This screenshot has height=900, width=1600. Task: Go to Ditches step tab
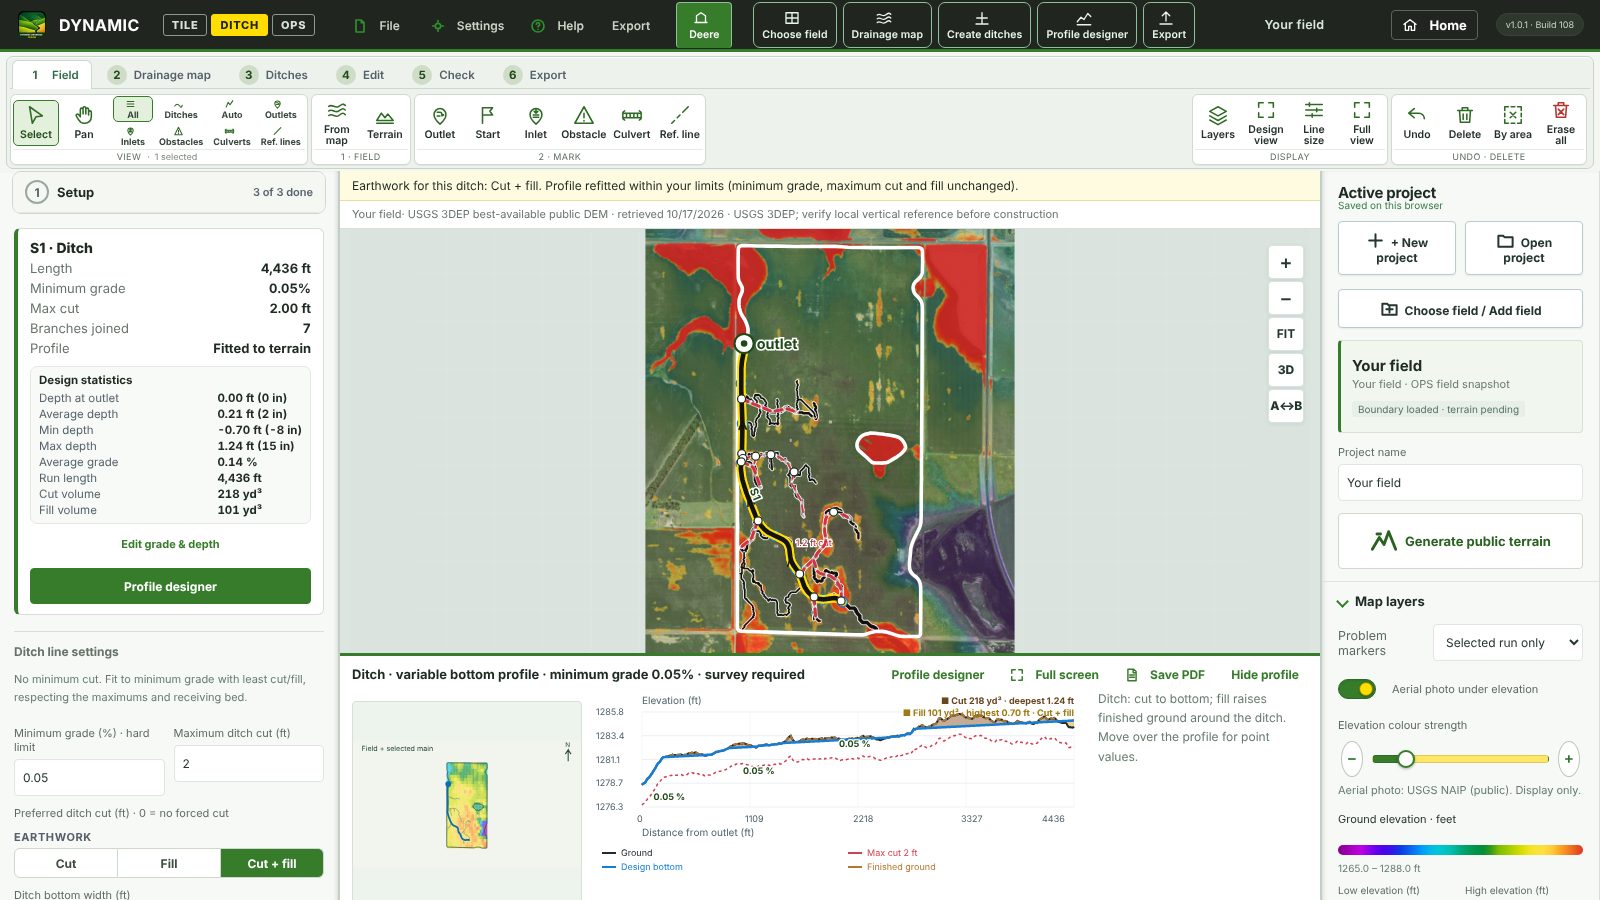[275, 75]
